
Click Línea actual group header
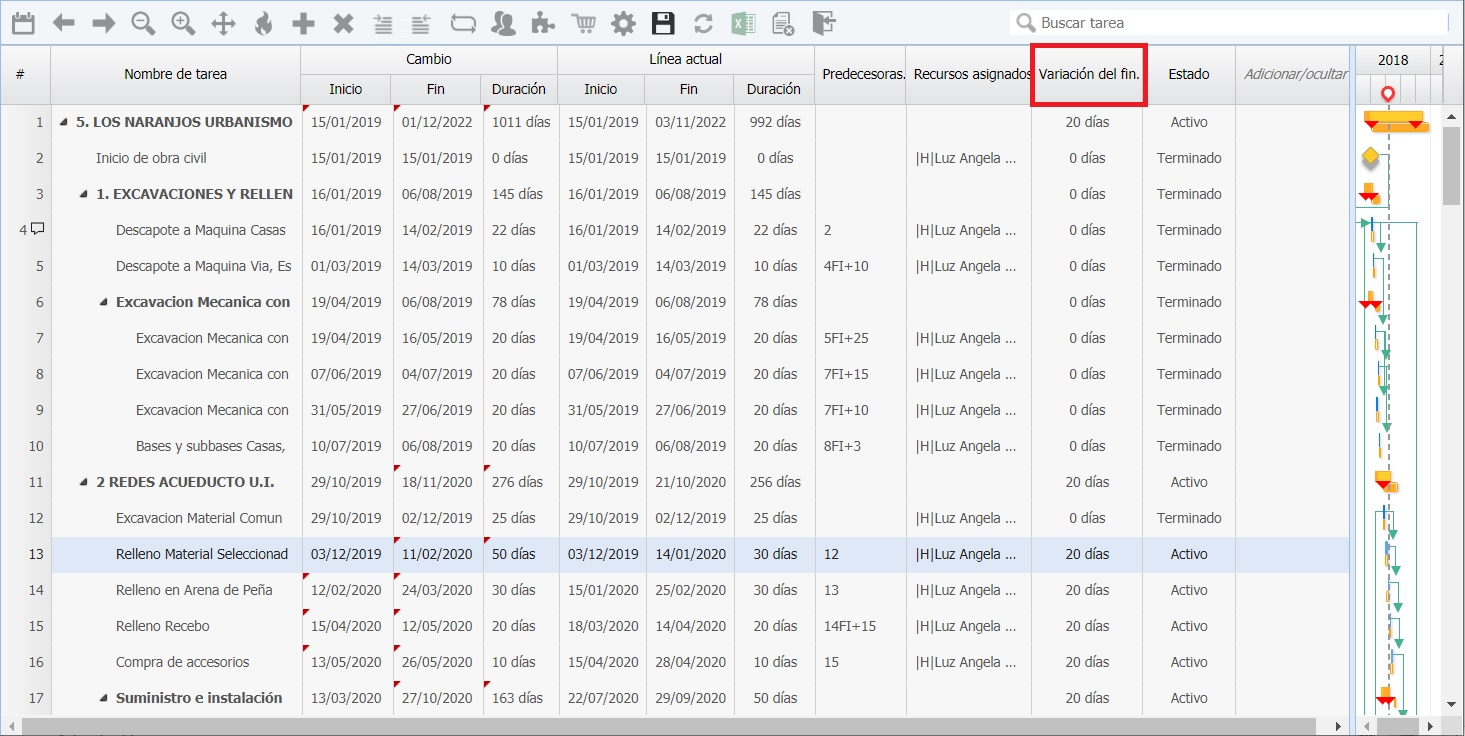click(x=685, y=59)
